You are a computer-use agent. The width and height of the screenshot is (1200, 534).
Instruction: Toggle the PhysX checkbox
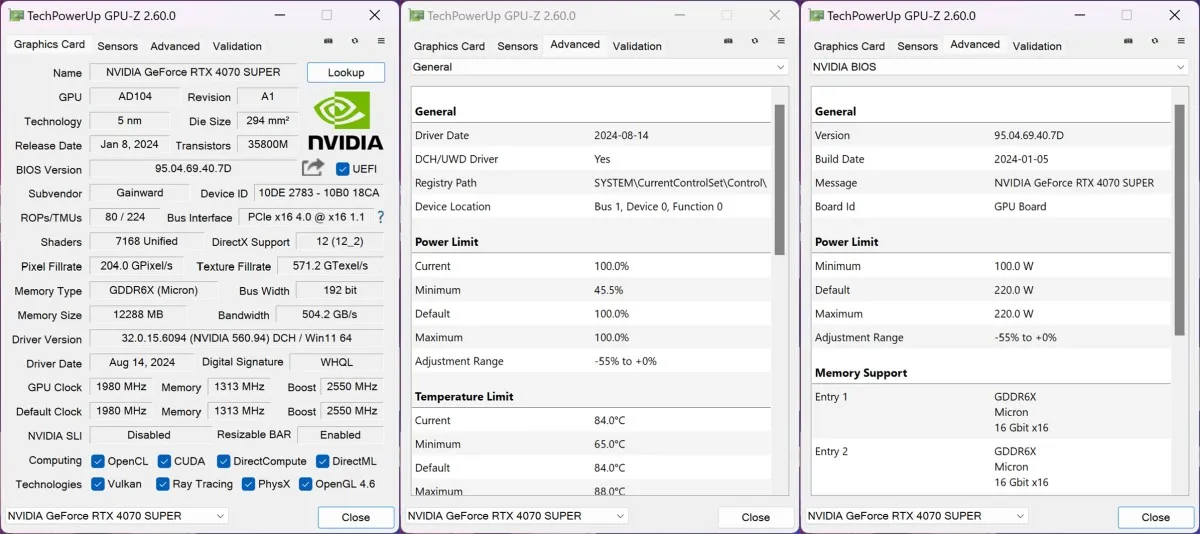[248, 484]
